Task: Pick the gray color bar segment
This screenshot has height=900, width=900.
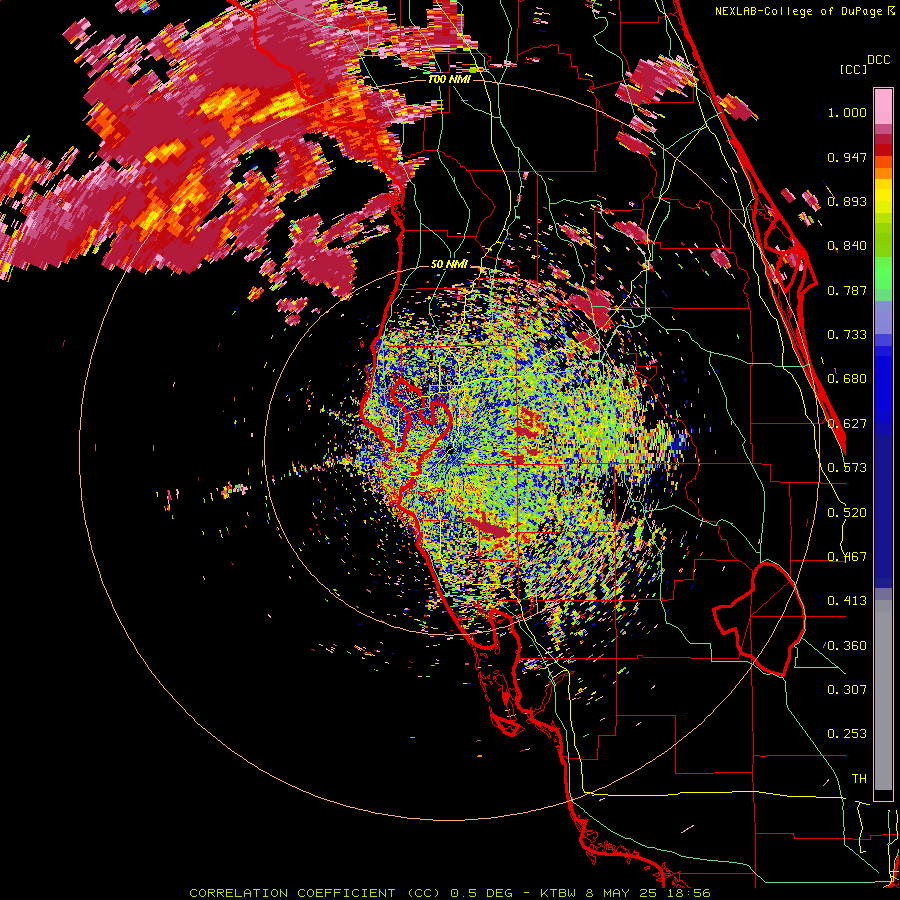Action: (x=883, y=697)
